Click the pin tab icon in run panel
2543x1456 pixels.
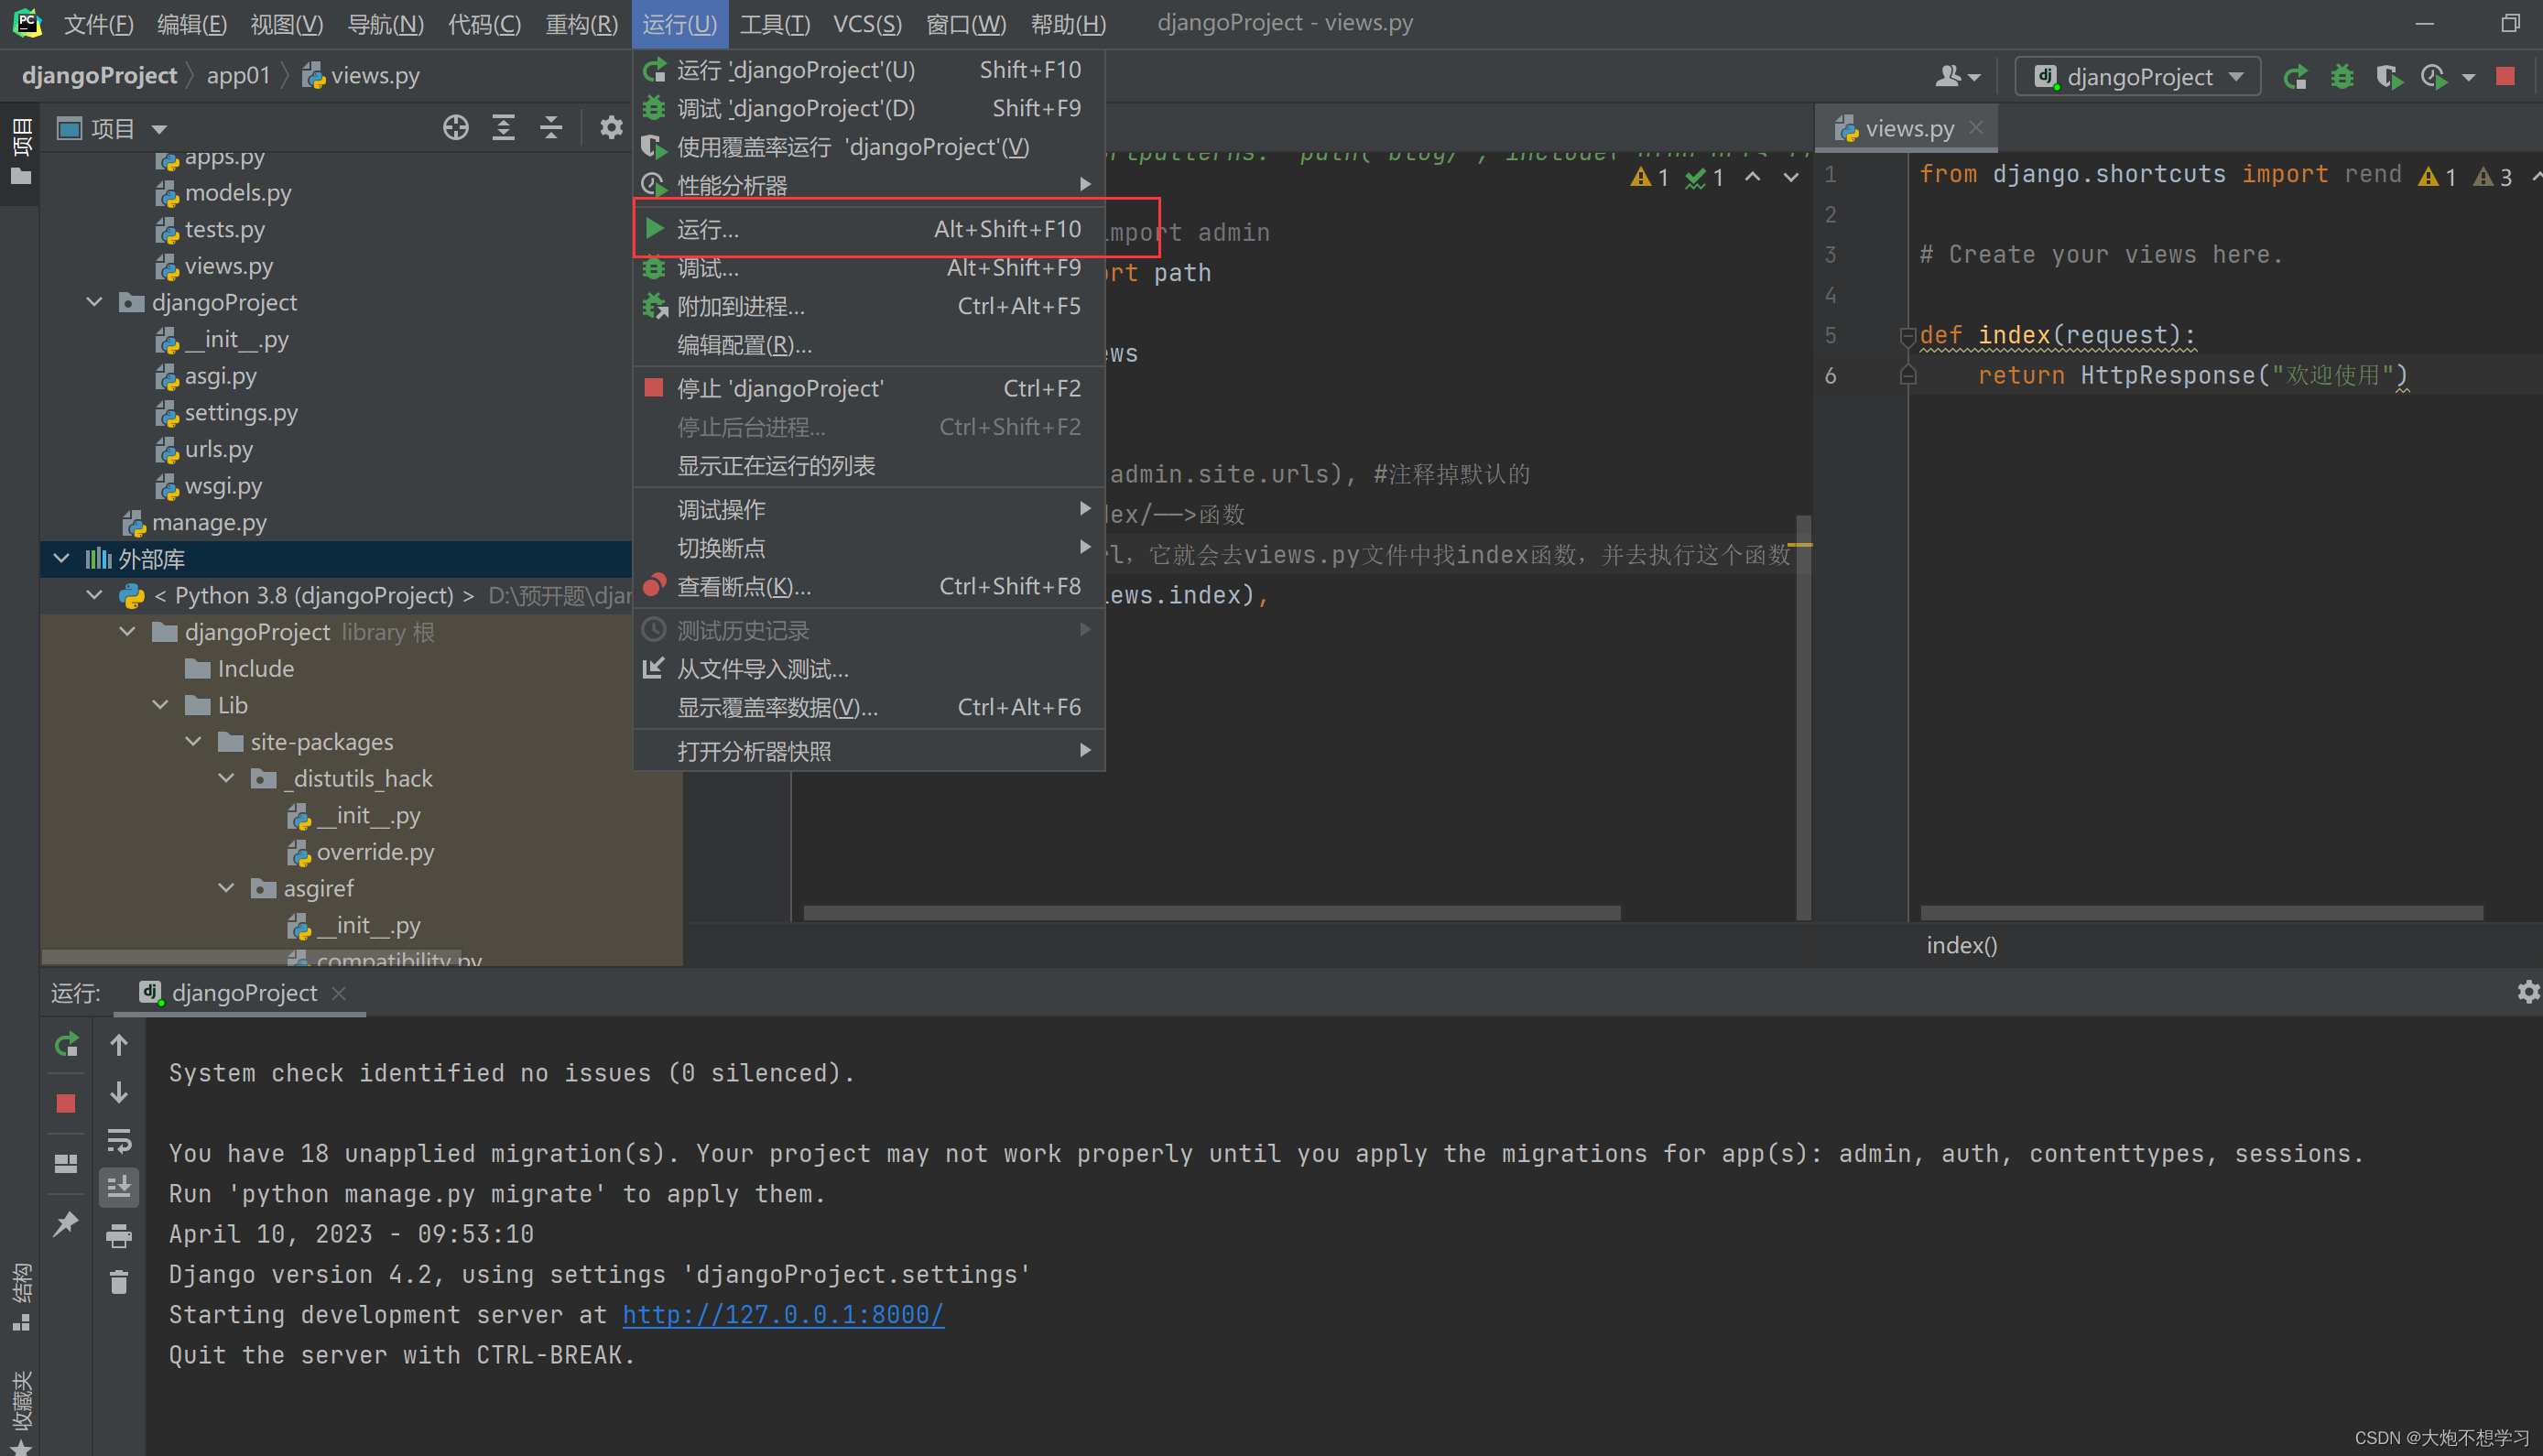click(66, 1223)
